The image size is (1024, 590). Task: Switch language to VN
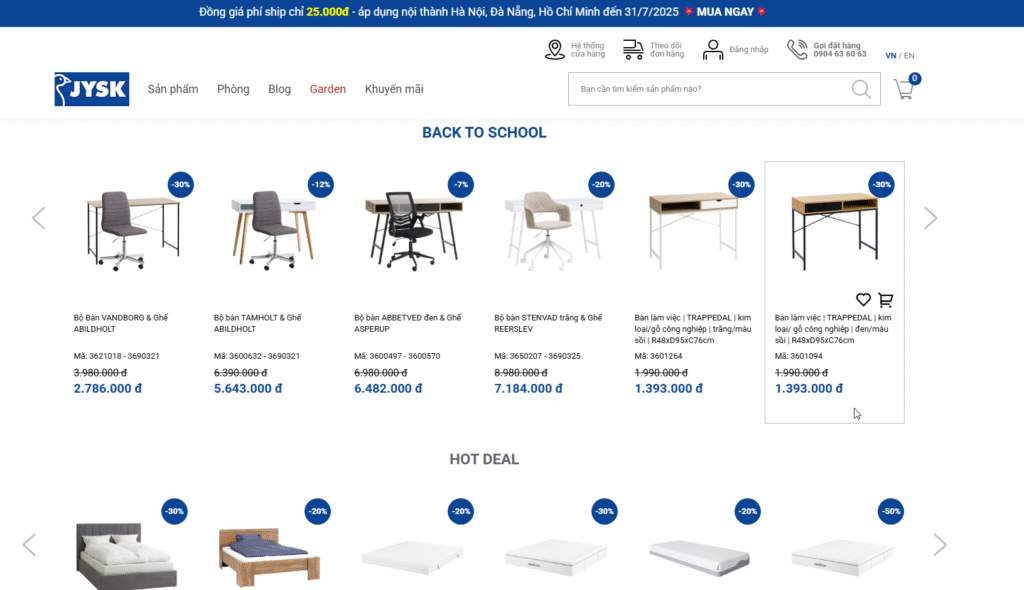pyautogui.click(x=891, y=56)
